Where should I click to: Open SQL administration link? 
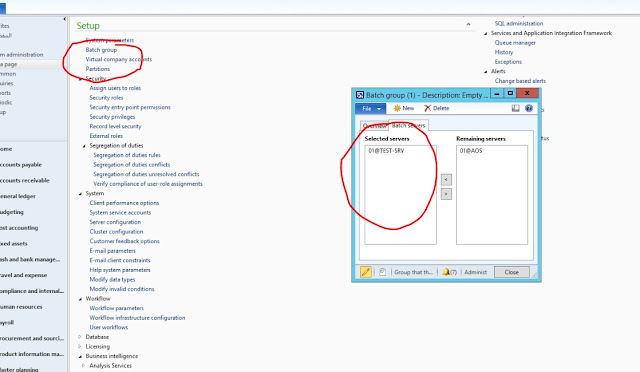(519, 24)
